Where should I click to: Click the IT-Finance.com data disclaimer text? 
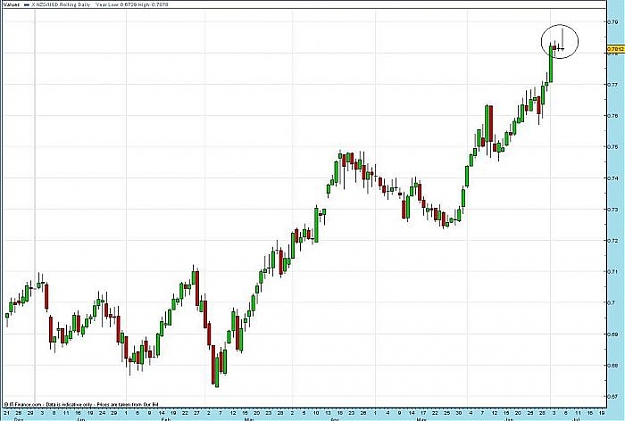(x=82, y=404)
